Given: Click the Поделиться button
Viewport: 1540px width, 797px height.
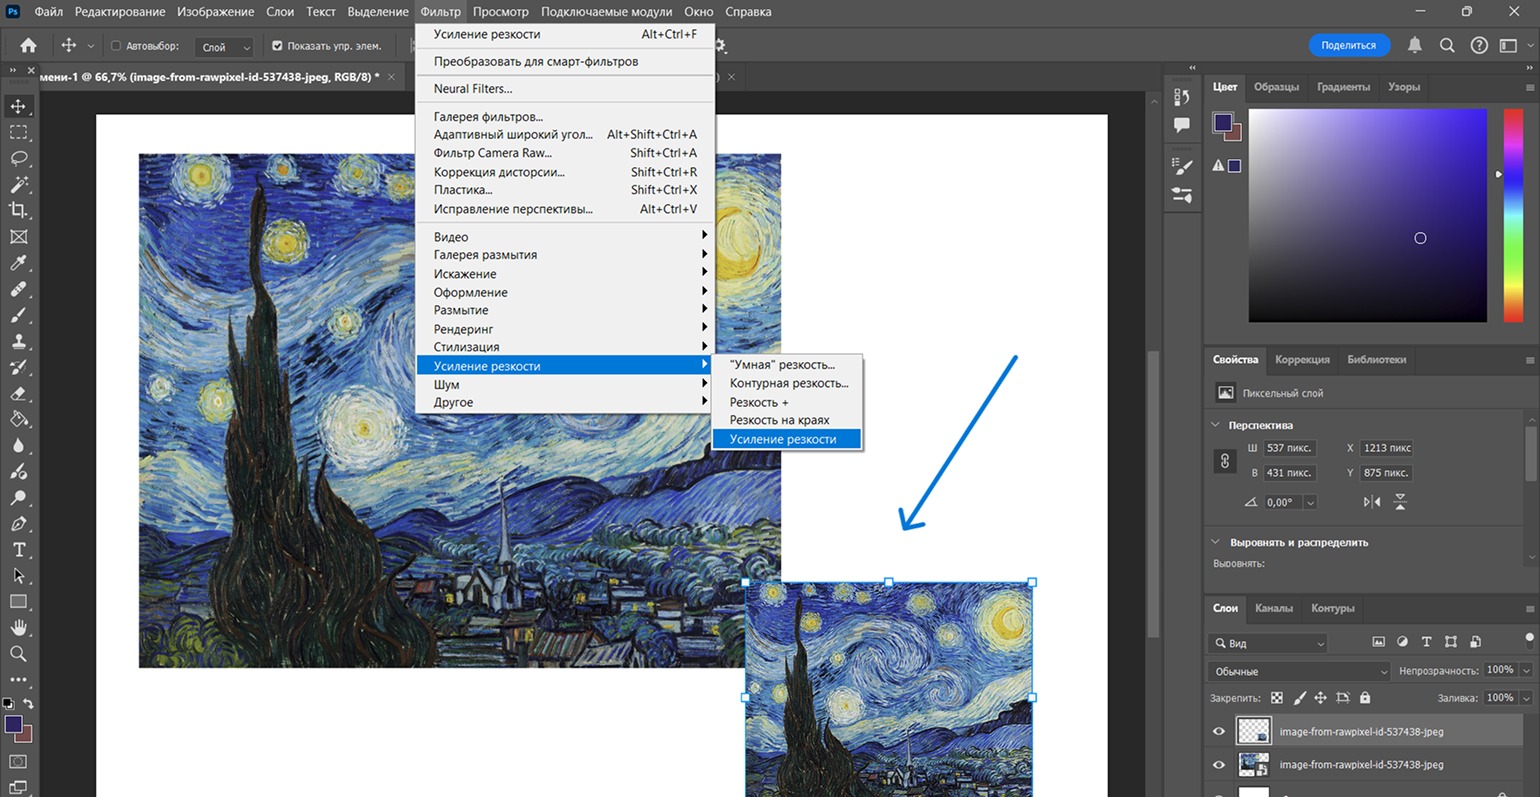Looking at the screenshot, I should coord(1349,45).
